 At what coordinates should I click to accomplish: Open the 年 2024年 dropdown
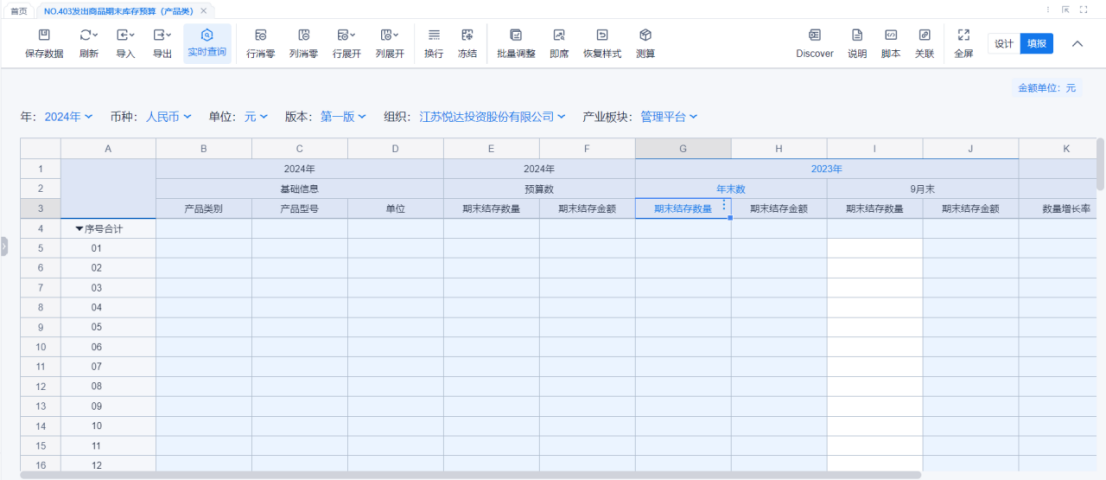(68, 117)
